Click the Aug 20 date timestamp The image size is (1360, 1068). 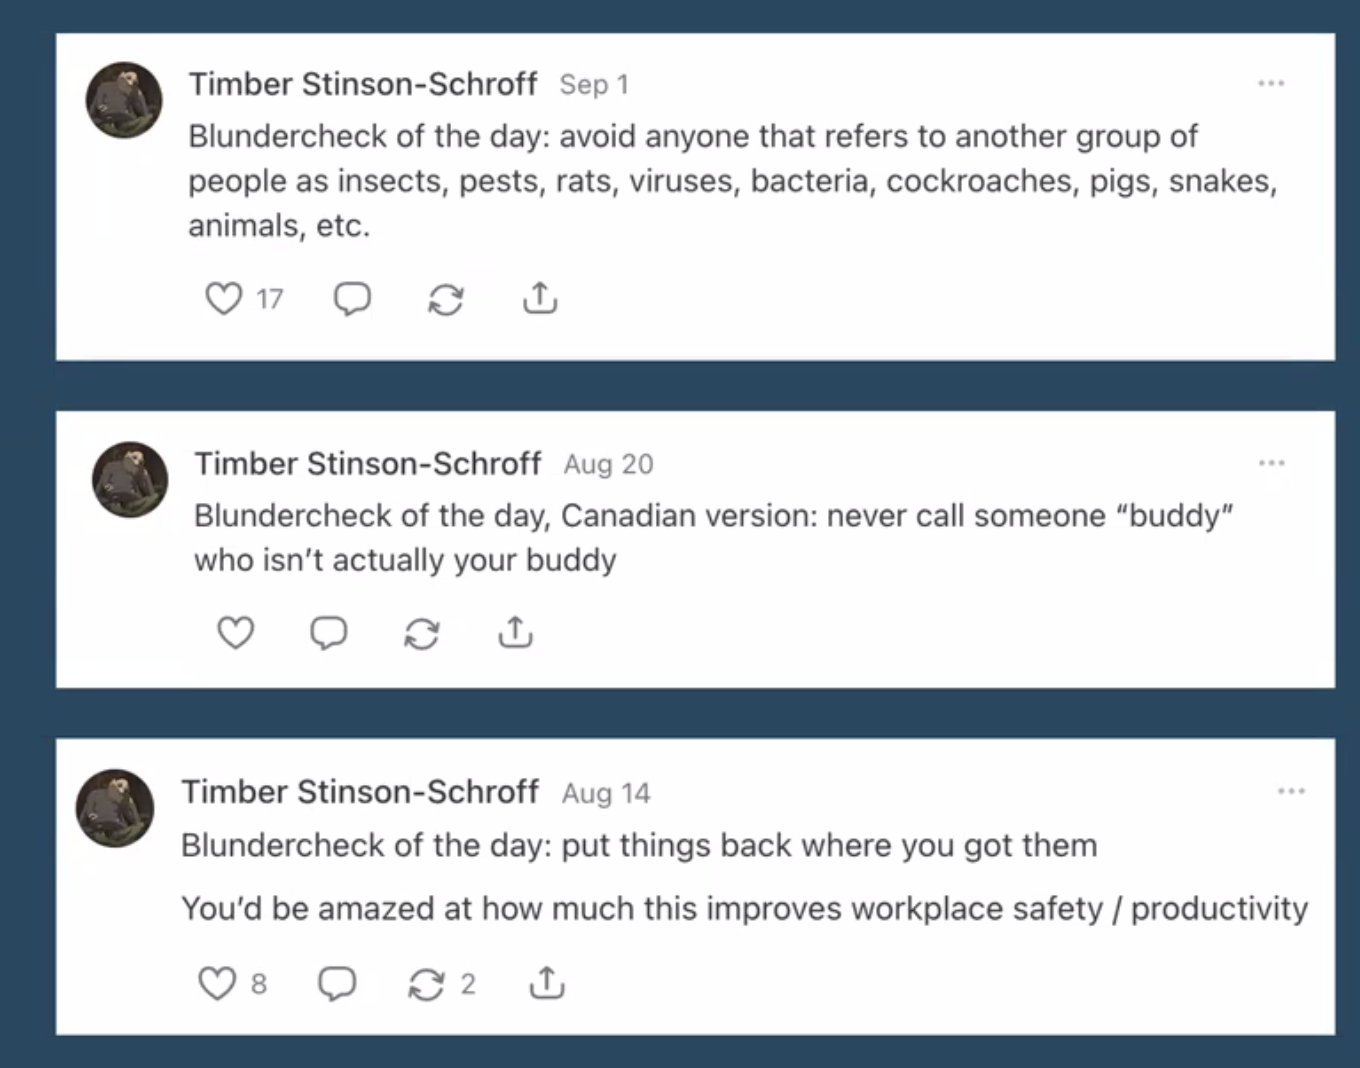[x=608, y=464]
